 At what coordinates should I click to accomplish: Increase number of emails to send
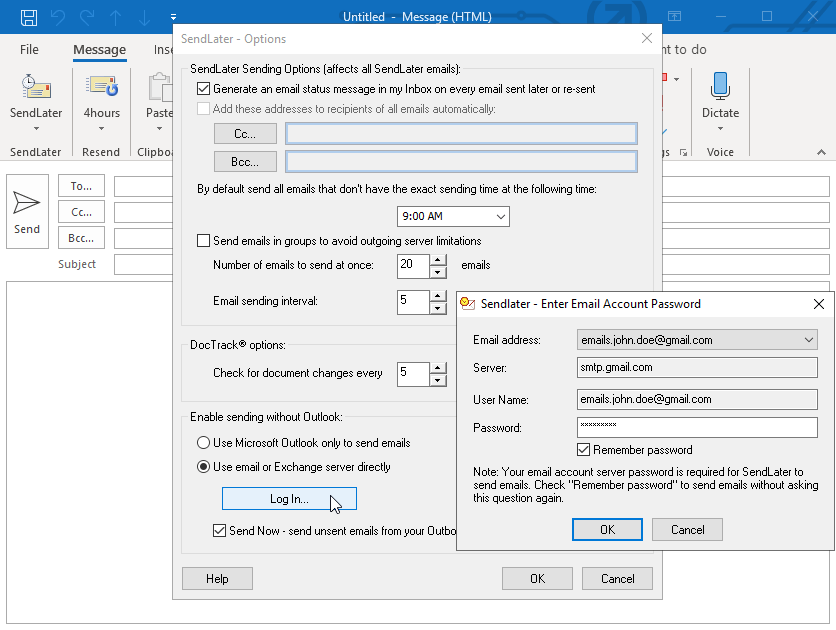pyautogui.click(x=438, y=260)
